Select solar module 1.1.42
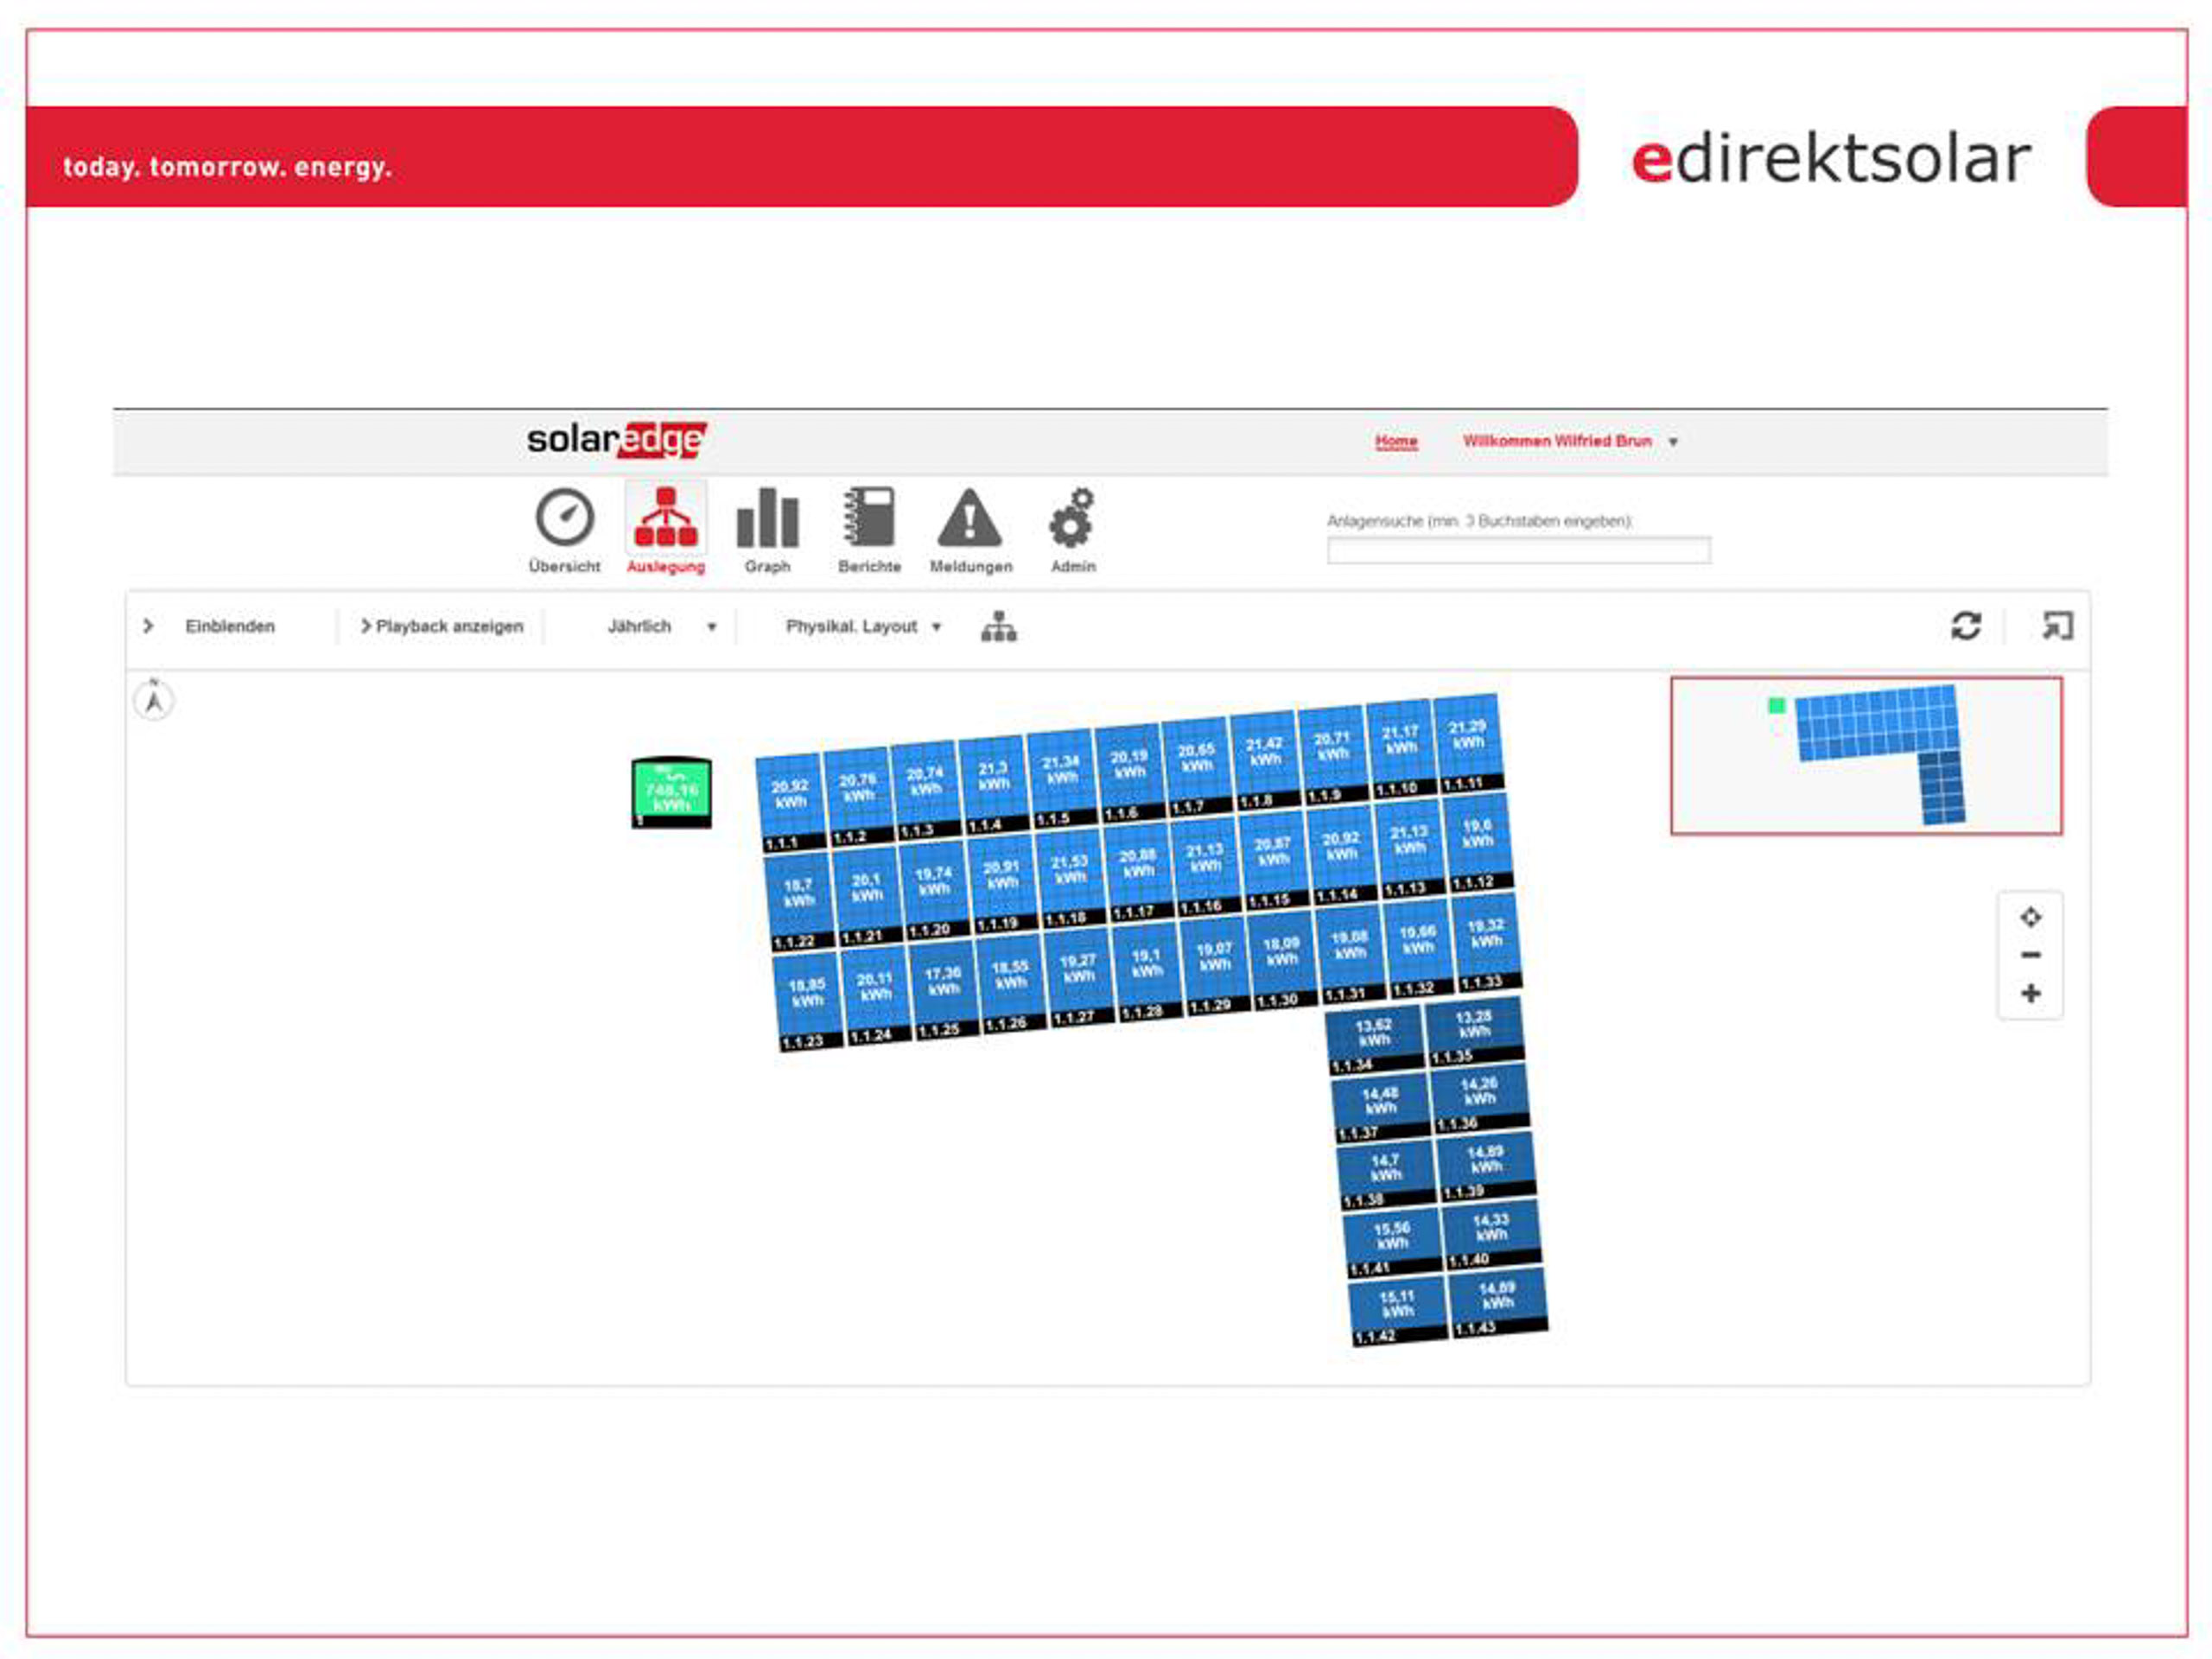Image resolution: width=2212 pixels, height=1659 pixels. click(x=1398, y=1312)
